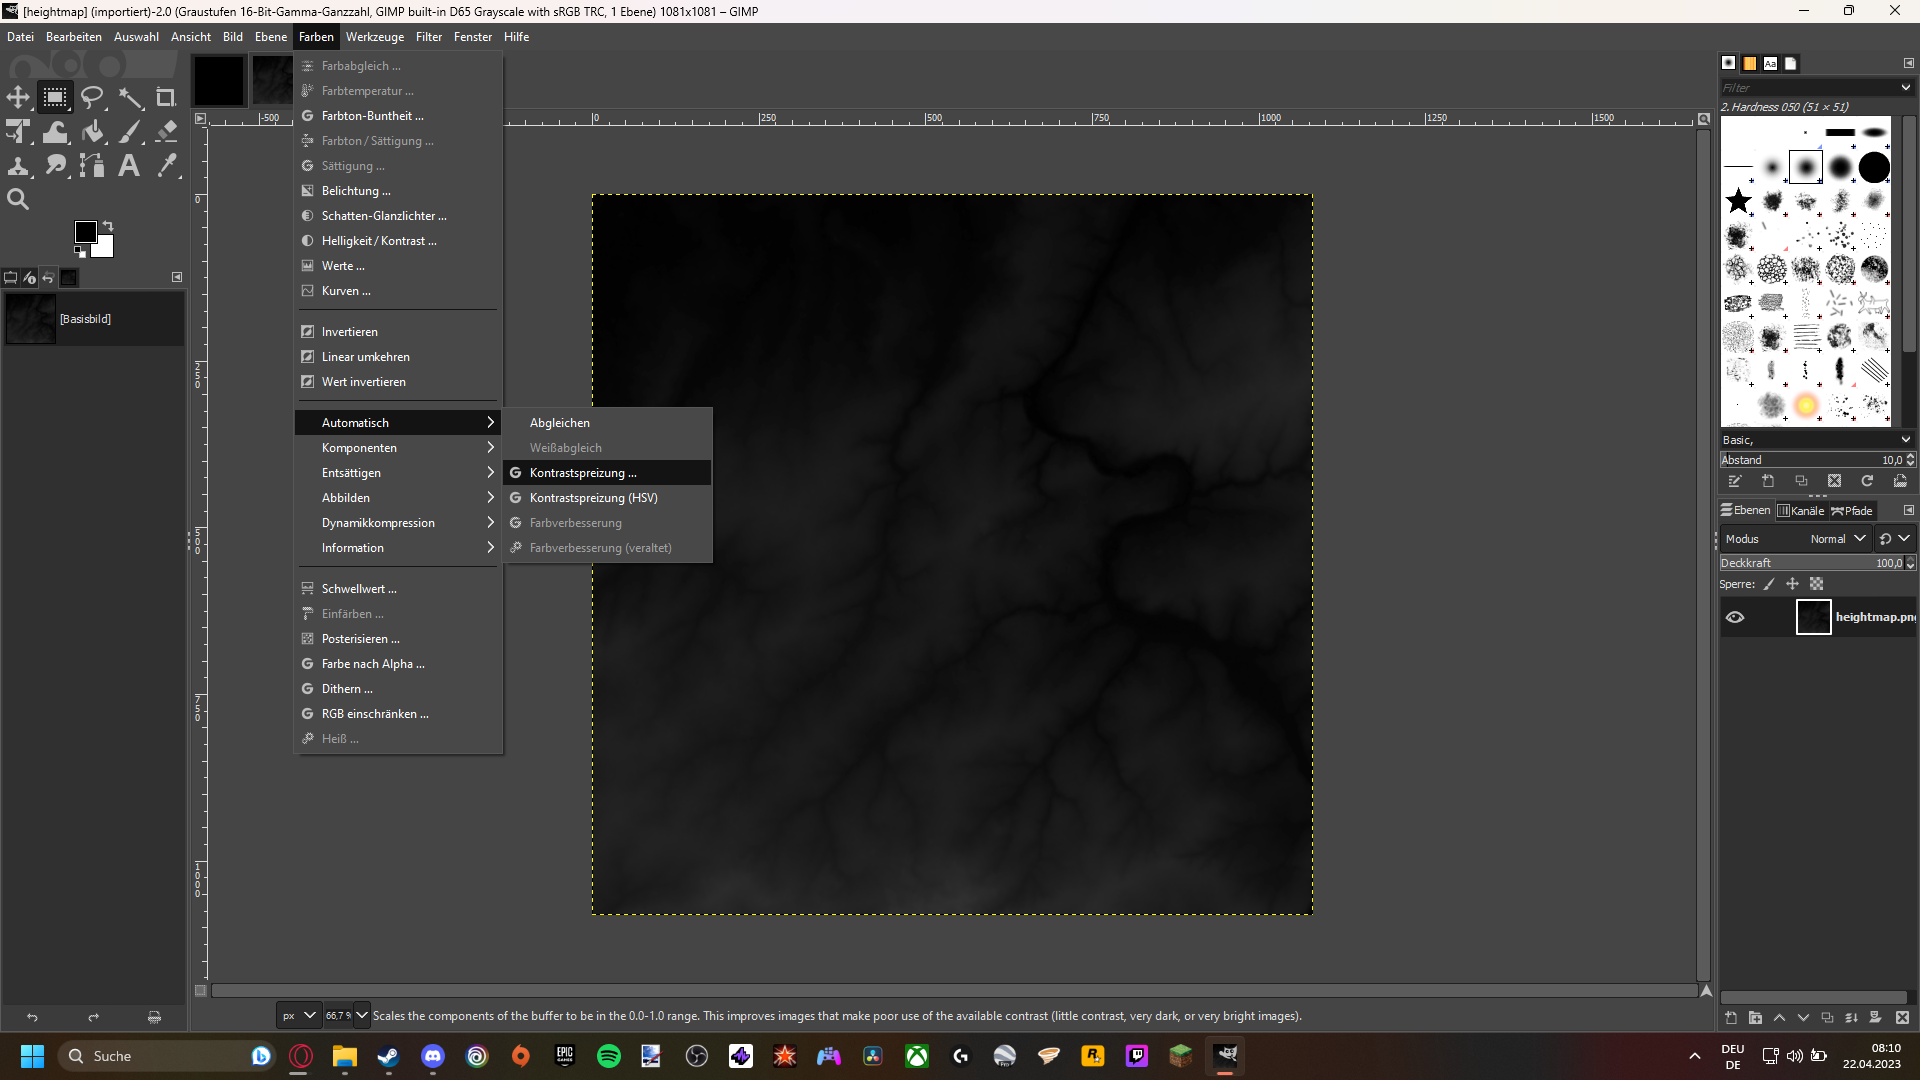Viewport: 1920px width, 1080px height.
Task: Open Kurven from the Farben menu
Action: pos(345,290)
